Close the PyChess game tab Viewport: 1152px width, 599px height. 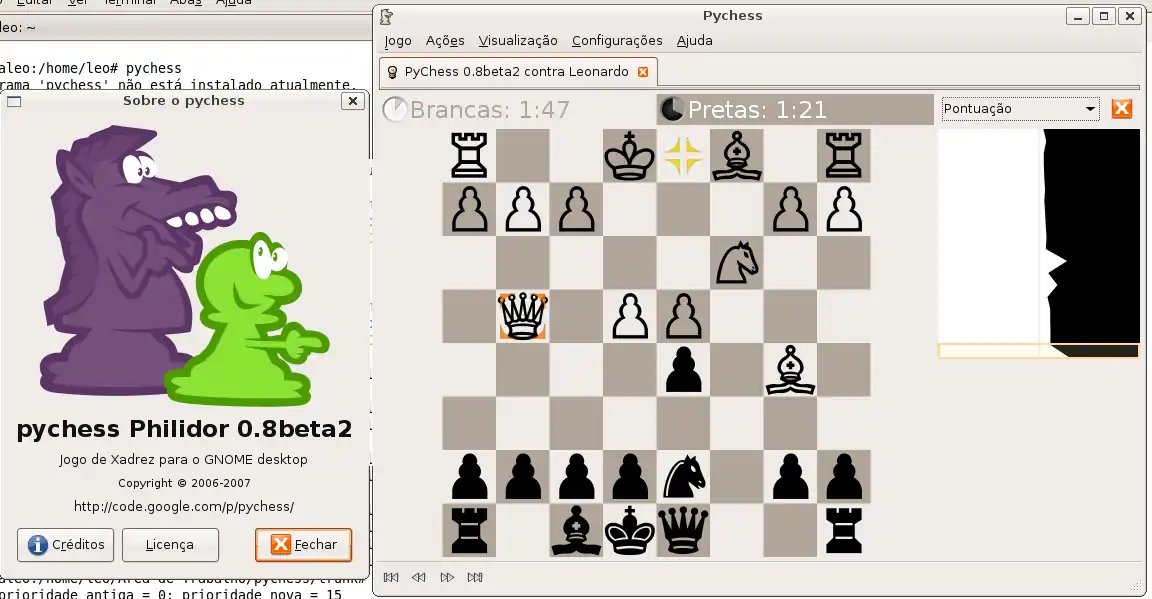tap(643, 72)
